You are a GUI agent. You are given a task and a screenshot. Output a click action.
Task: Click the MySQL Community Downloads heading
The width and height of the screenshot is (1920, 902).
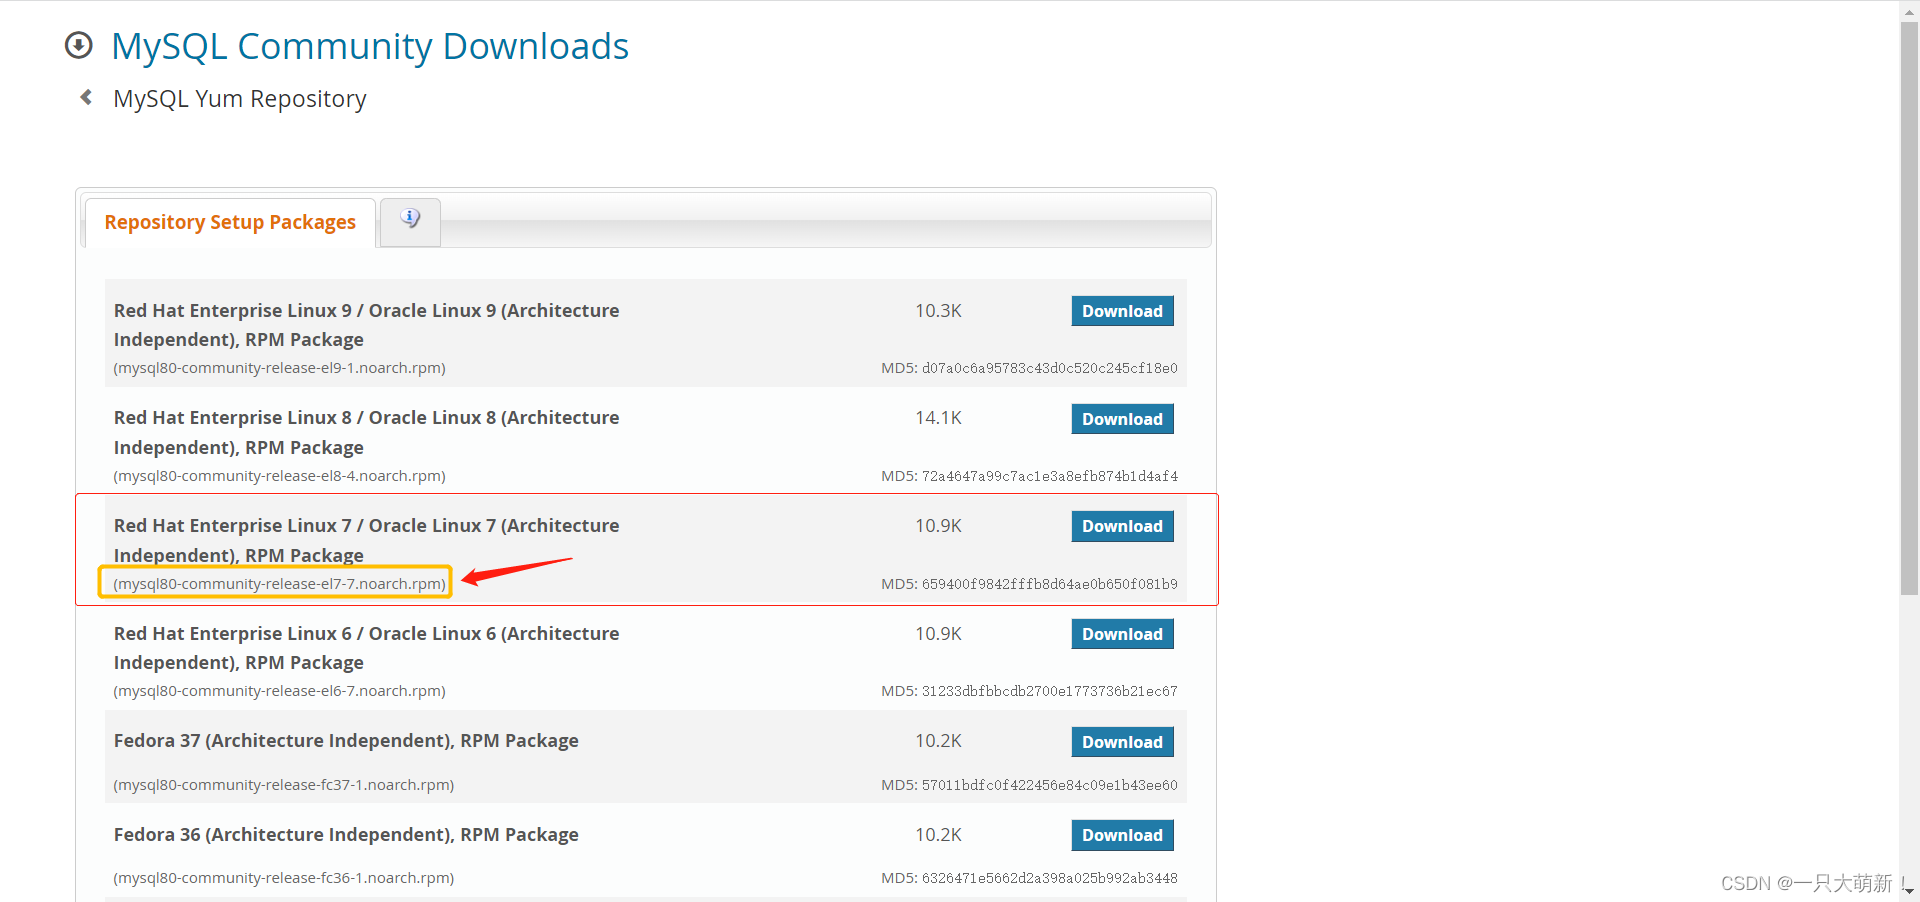(x=370, y=45)
